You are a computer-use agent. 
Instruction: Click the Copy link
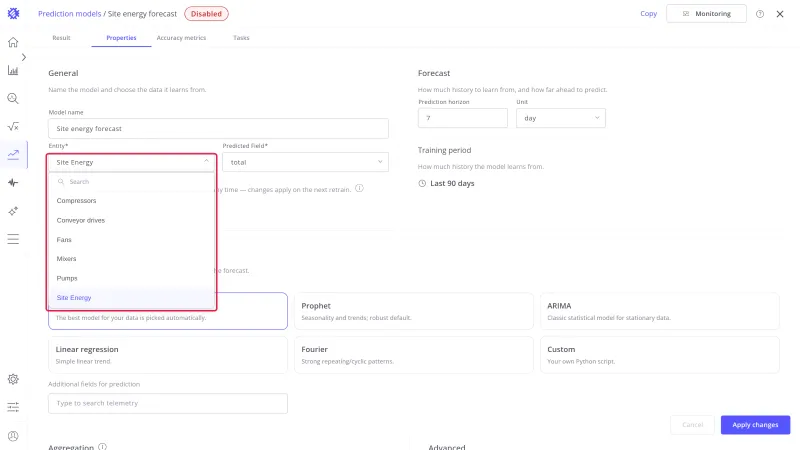click(648, 14)
